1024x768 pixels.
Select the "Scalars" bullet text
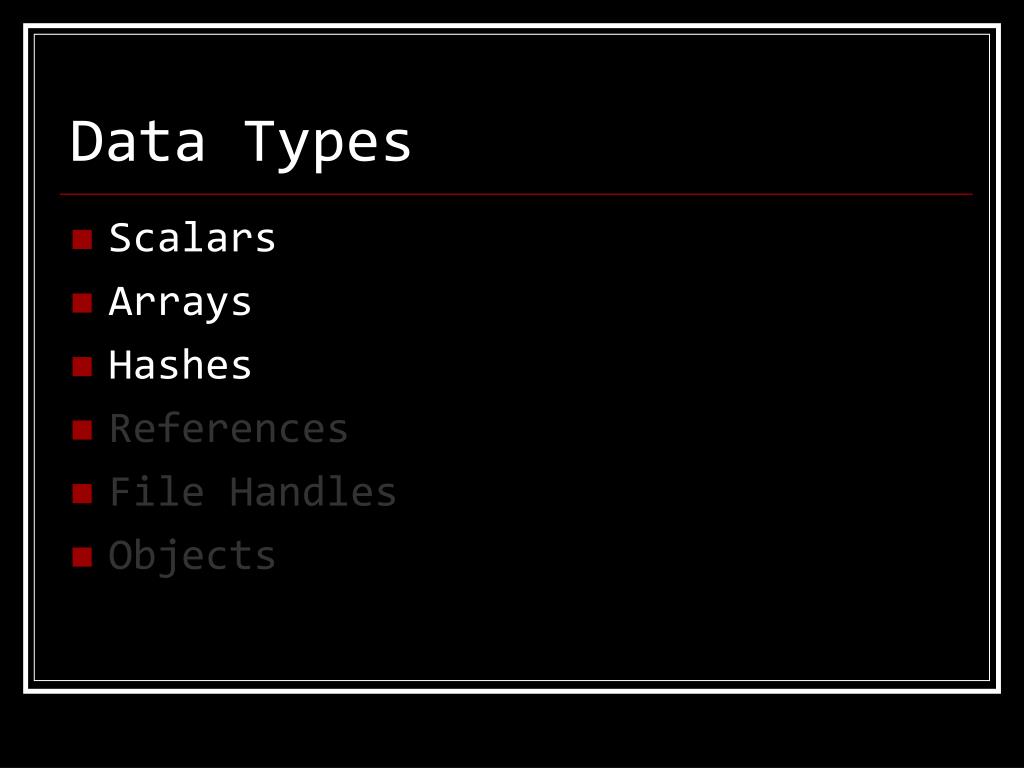[x=192, y=238]
